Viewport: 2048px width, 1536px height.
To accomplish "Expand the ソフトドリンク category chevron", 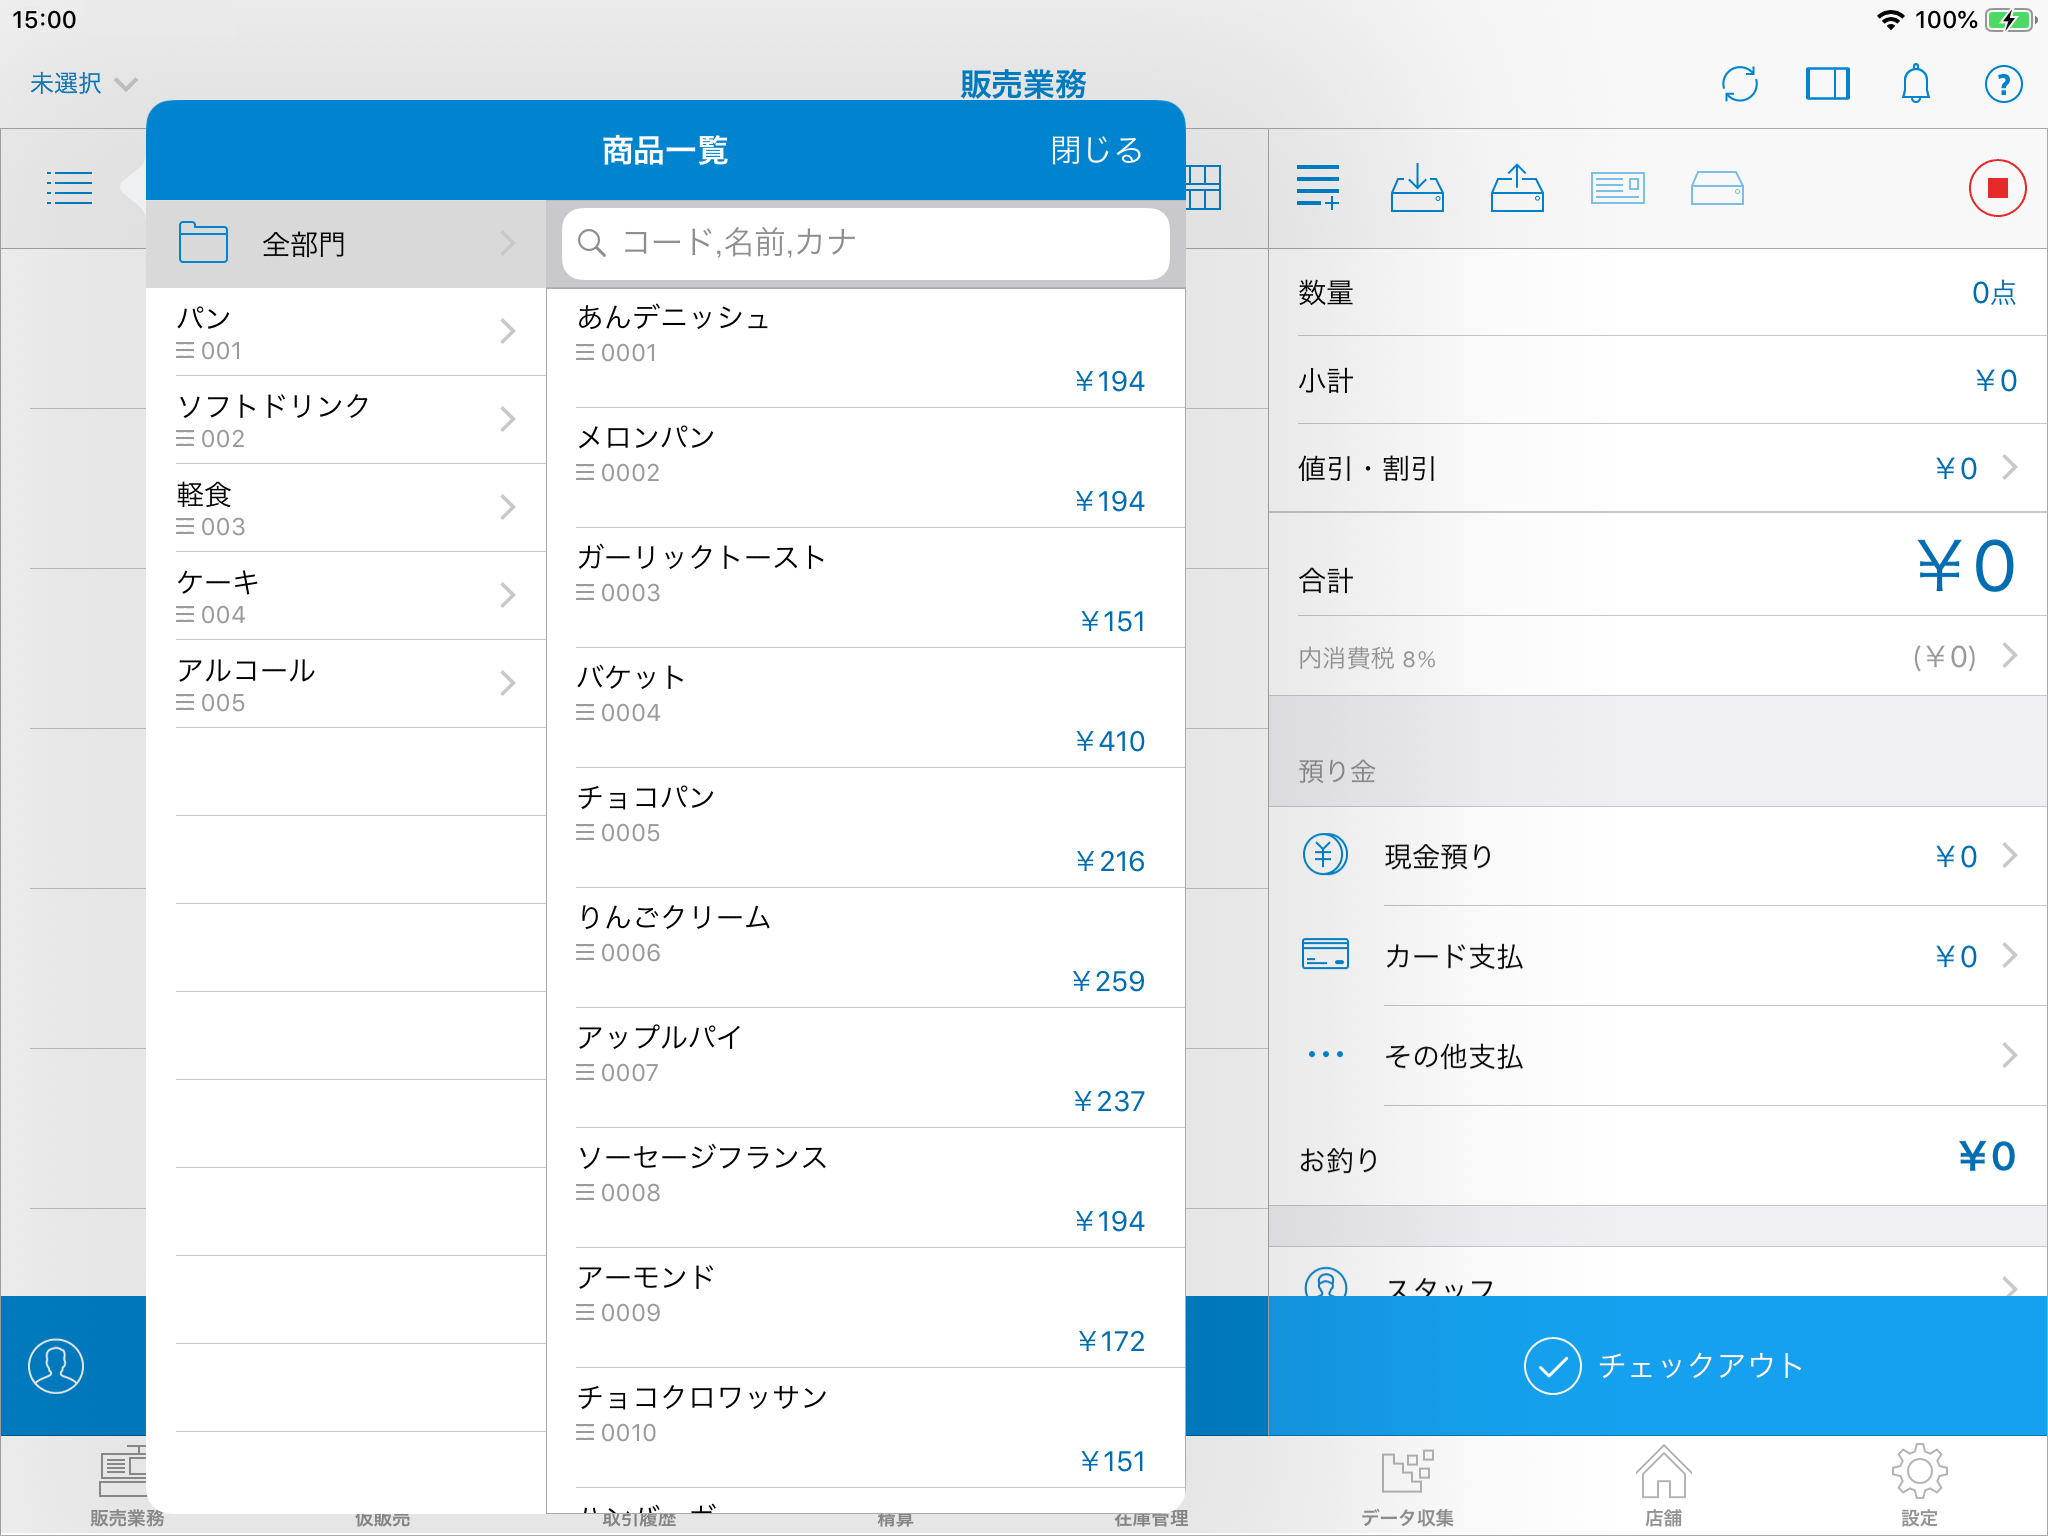I will [508, 419].
